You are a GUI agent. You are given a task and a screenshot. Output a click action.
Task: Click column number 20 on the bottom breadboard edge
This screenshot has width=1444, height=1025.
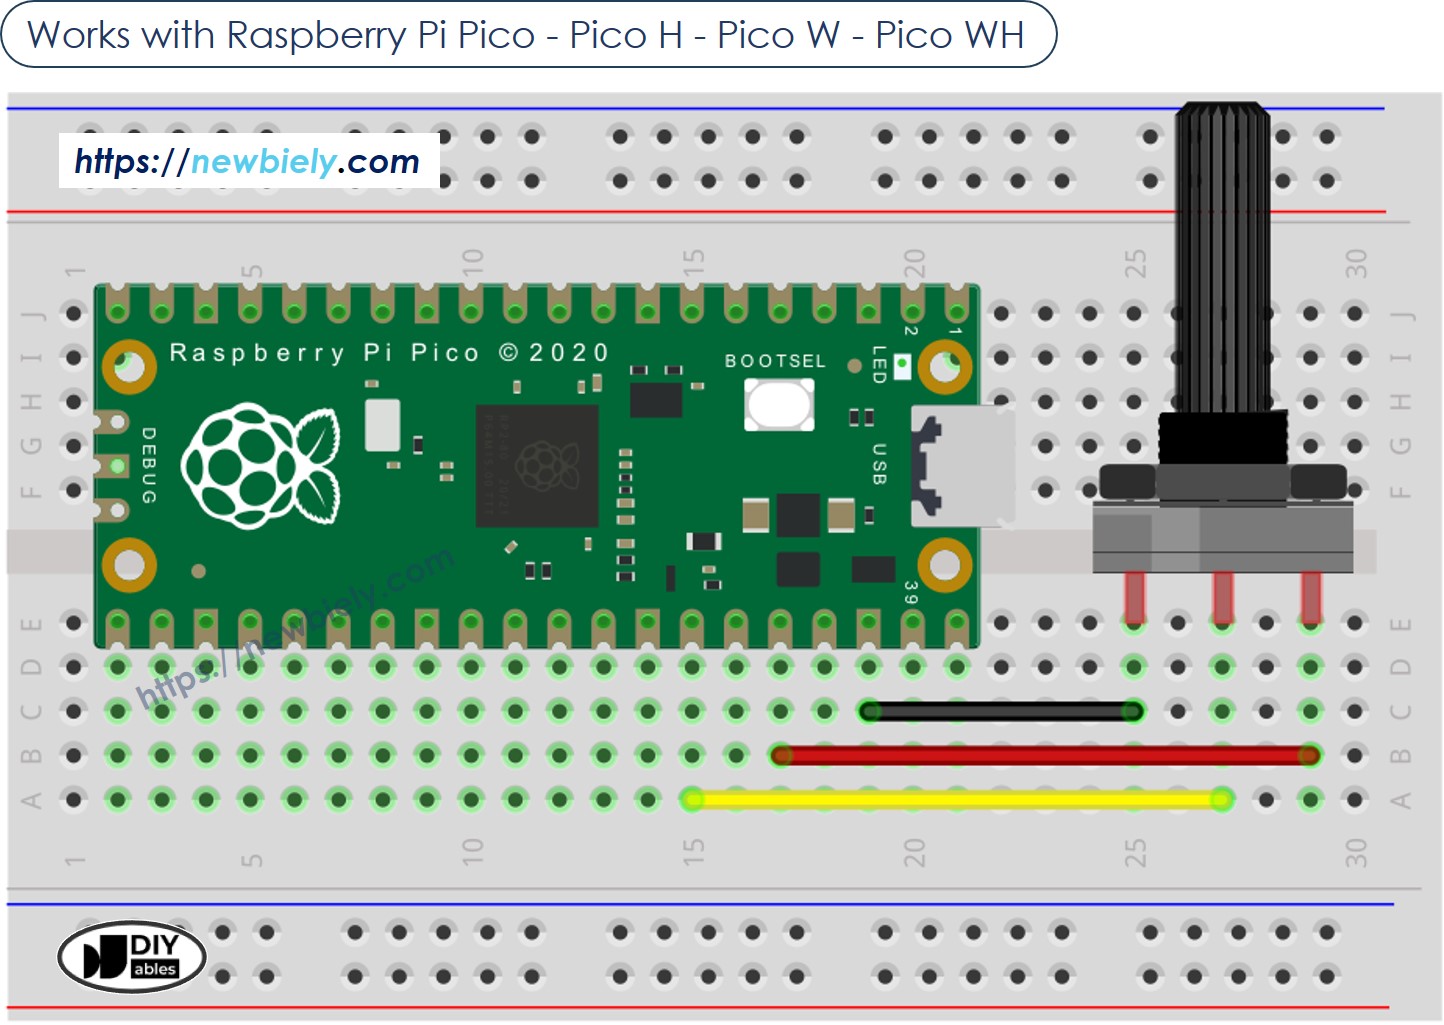point(914,852)
